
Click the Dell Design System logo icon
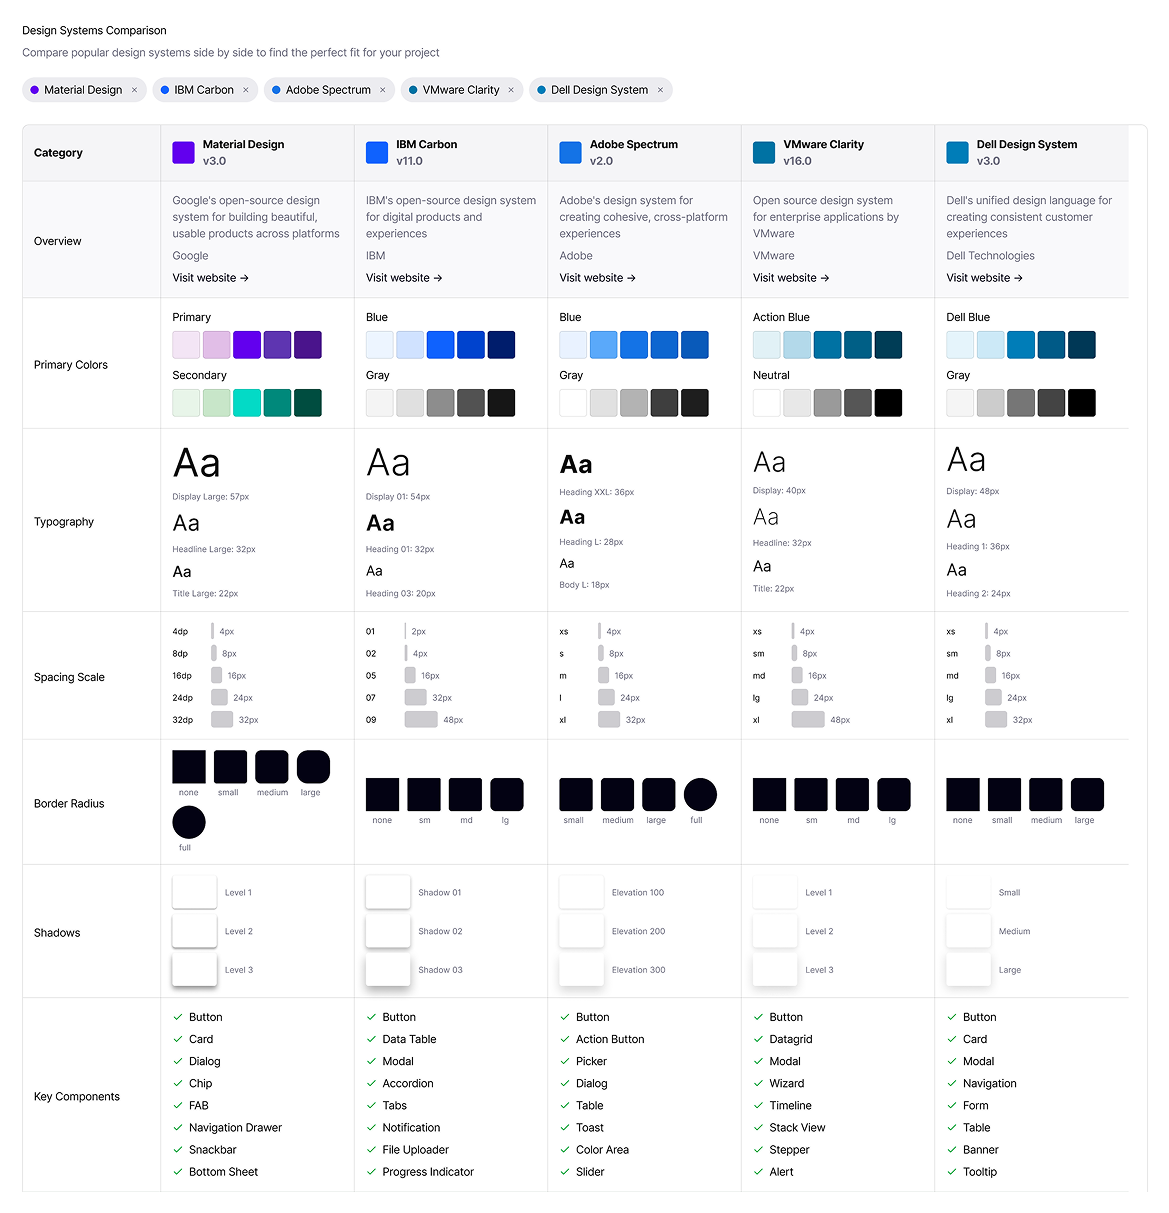point(958,152)
